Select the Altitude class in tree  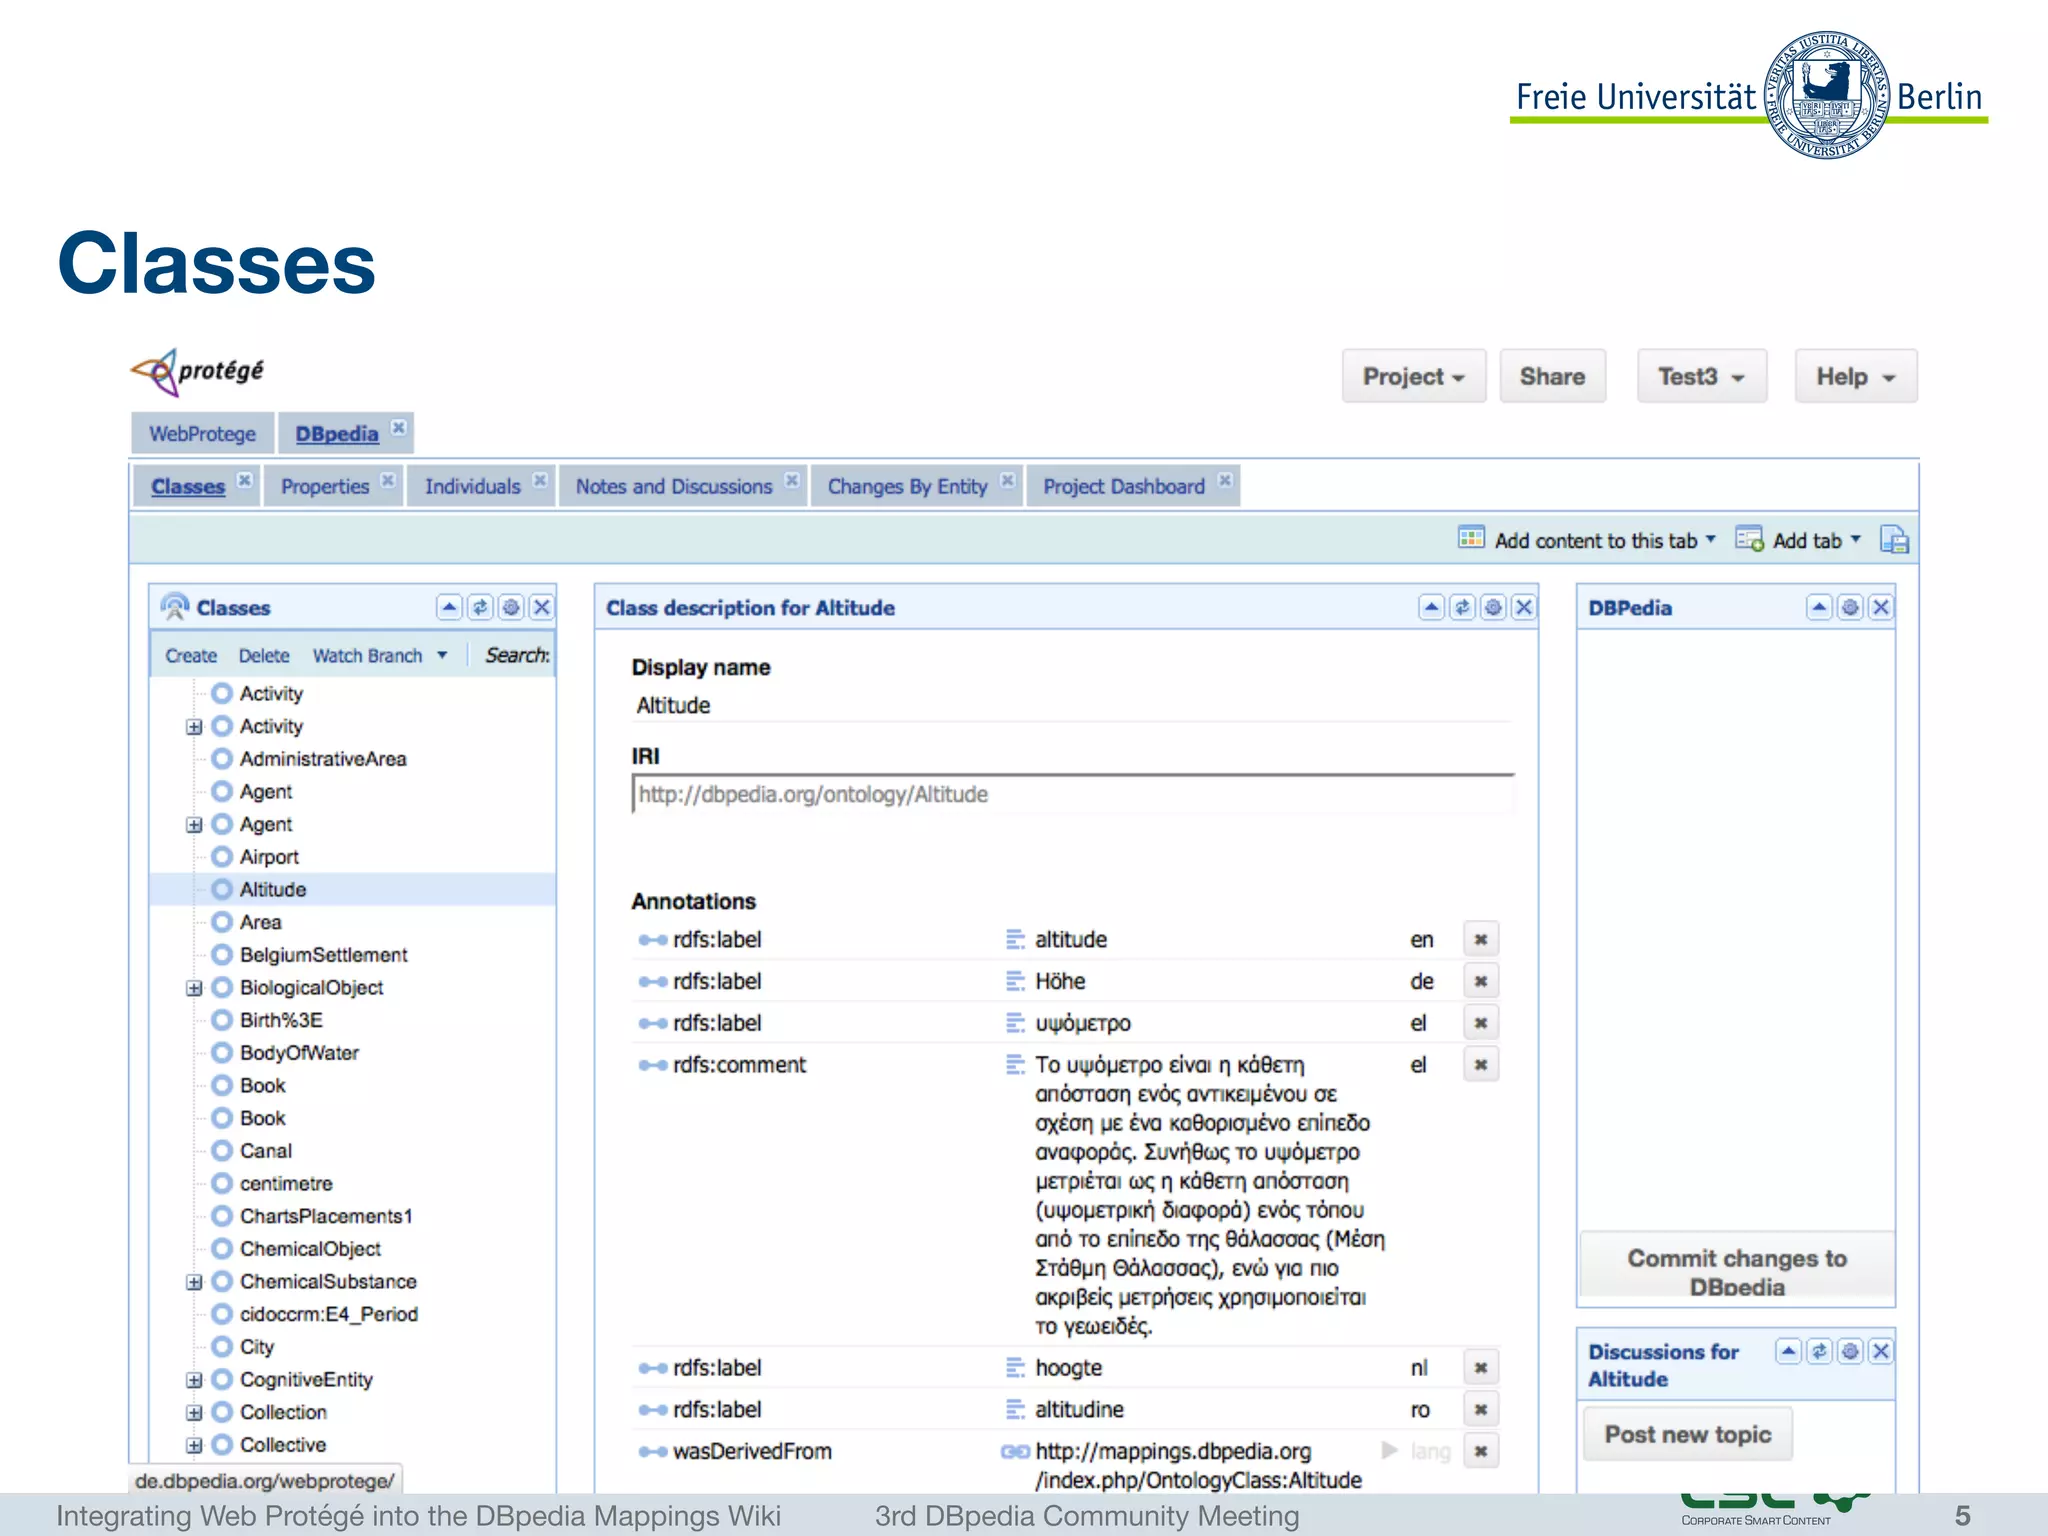pos(273,890)
